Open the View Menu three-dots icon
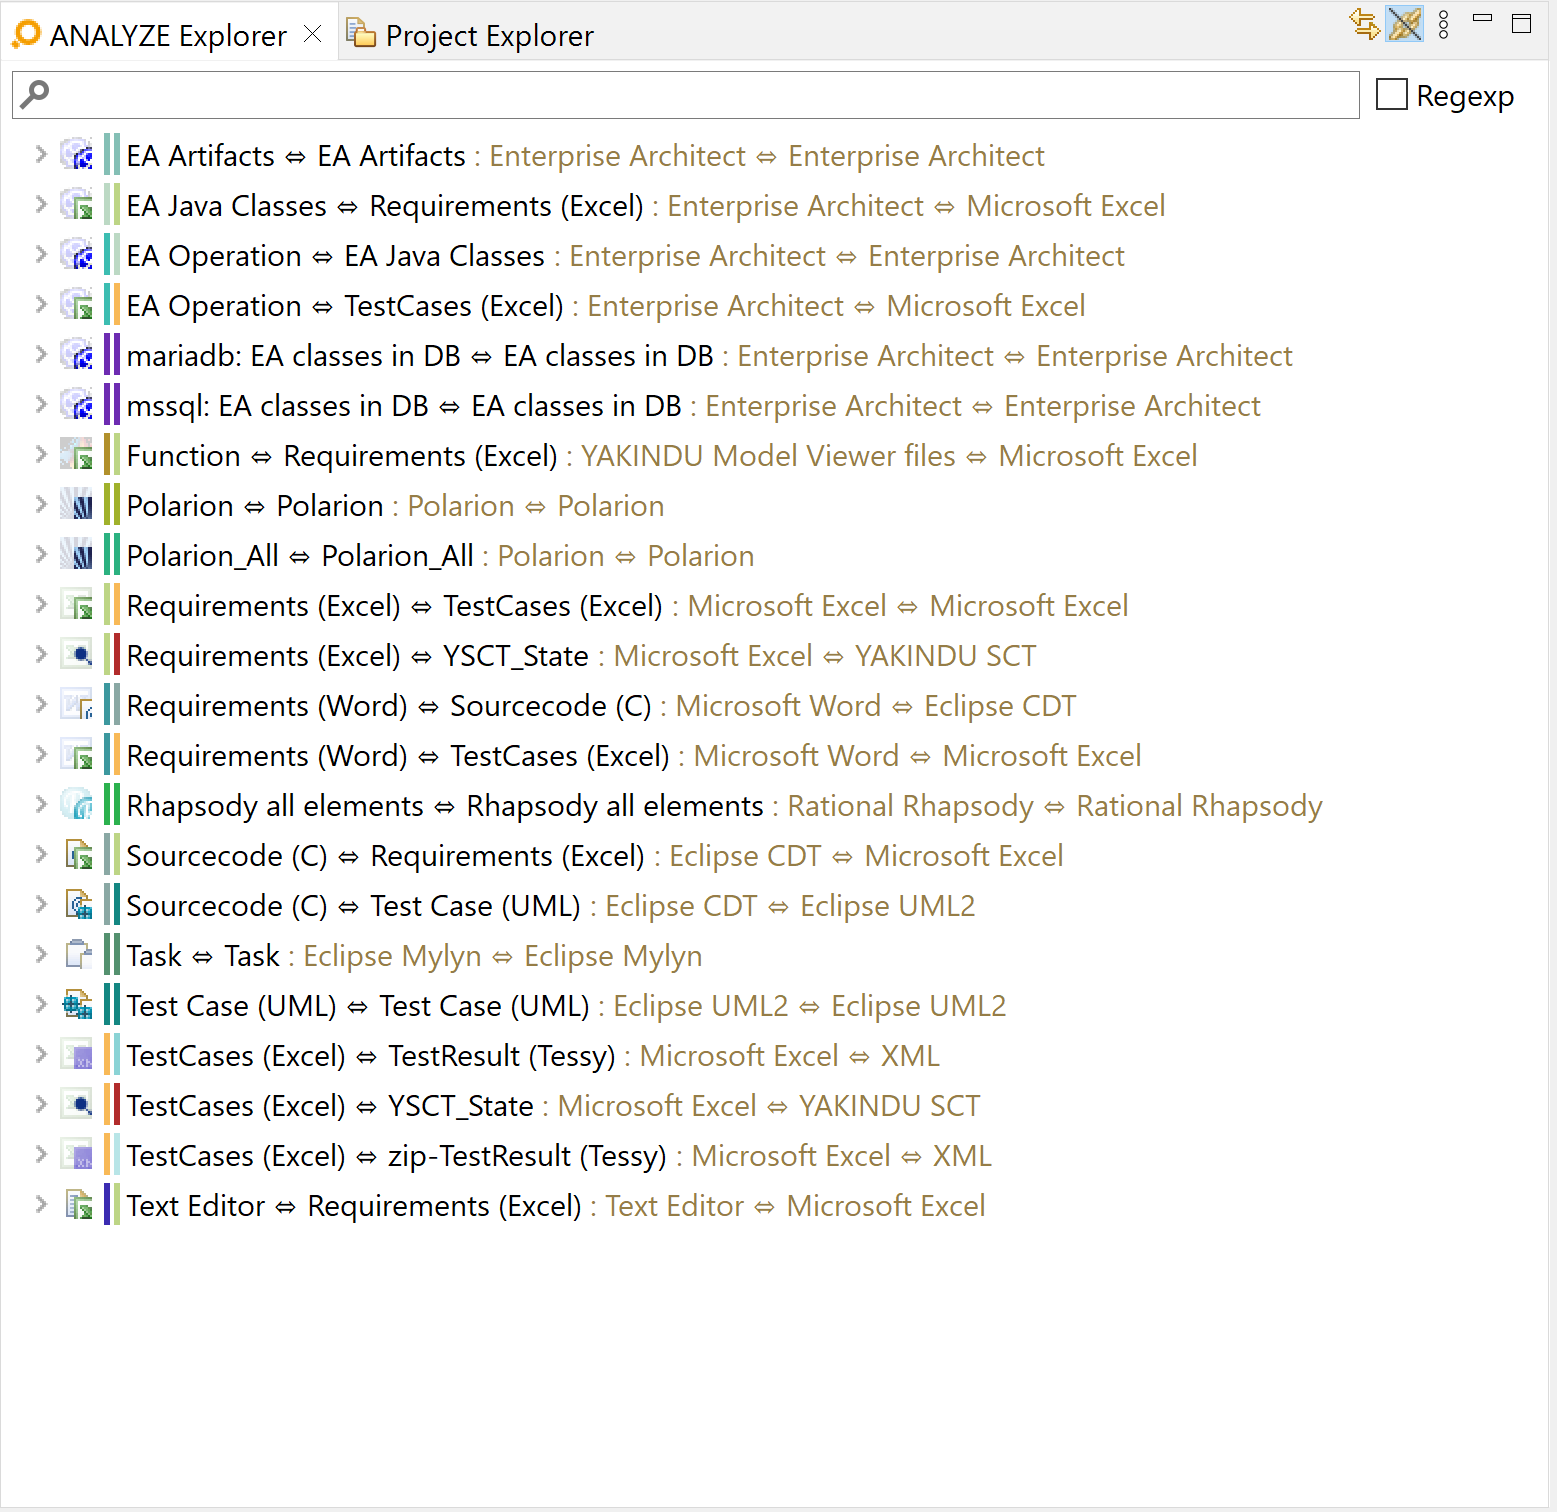Image resolution: width=1557 pixels, height=1512 pixels. click(x=1443, y=24)
